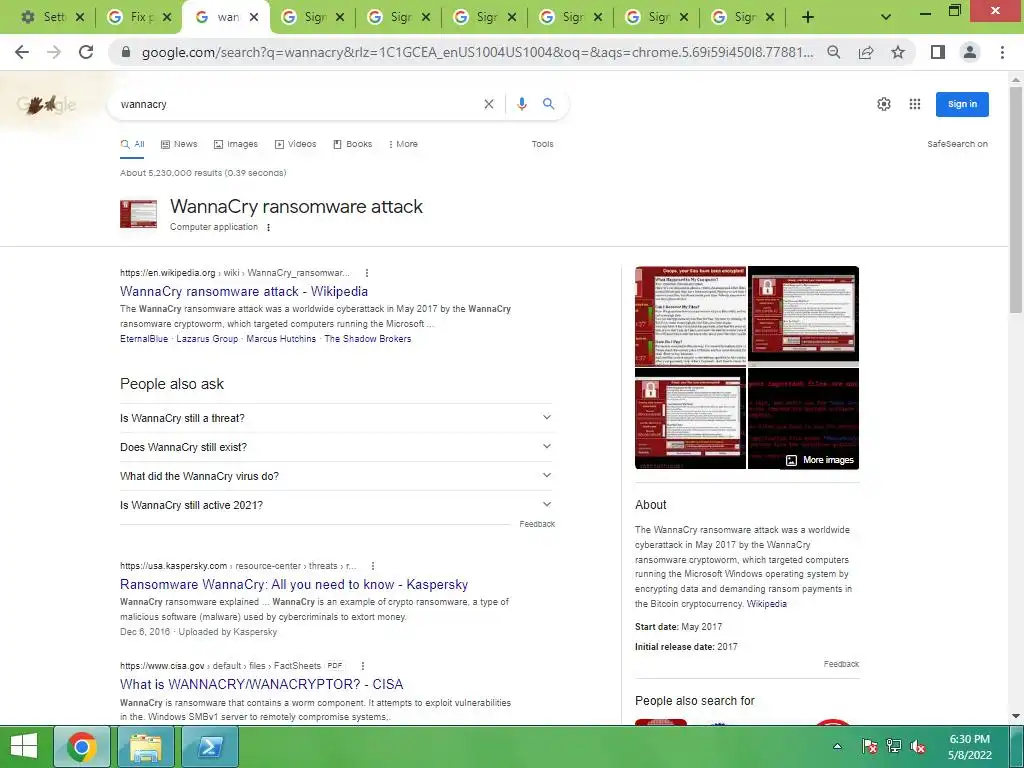Expand "Does WannaCry still exist?"
This screenshot has height=768, width=1024.
(x=336, y=447)
